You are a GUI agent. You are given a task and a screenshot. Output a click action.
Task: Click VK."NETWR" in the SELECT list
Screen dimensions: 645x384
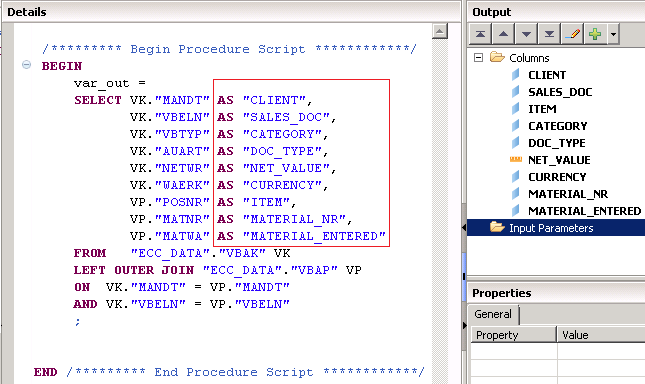[x=170, y=168]
